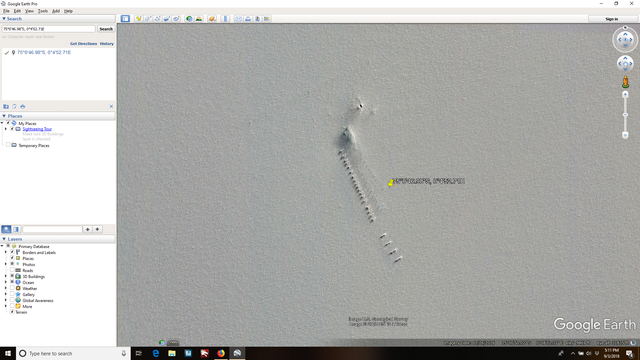Open search History link

pyautogui.click(x=107, y=44)
